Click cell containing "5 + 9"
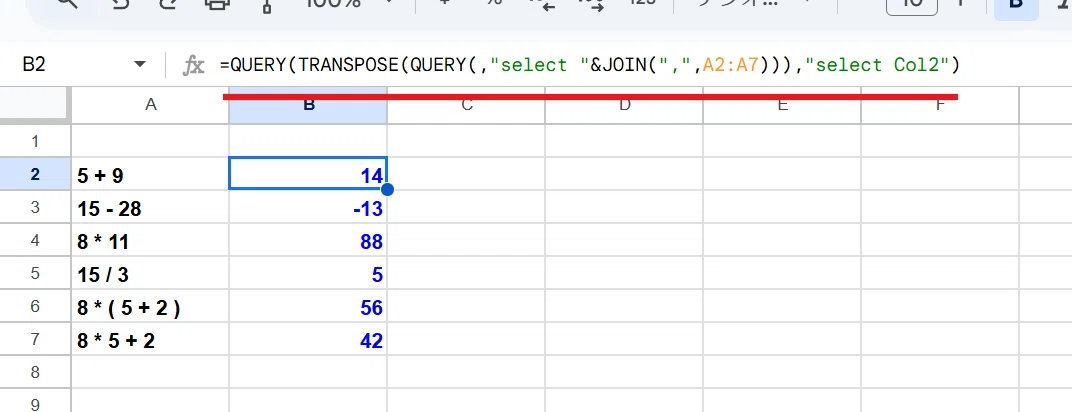This screenshot has width=1072, height=412. (150, 175)
